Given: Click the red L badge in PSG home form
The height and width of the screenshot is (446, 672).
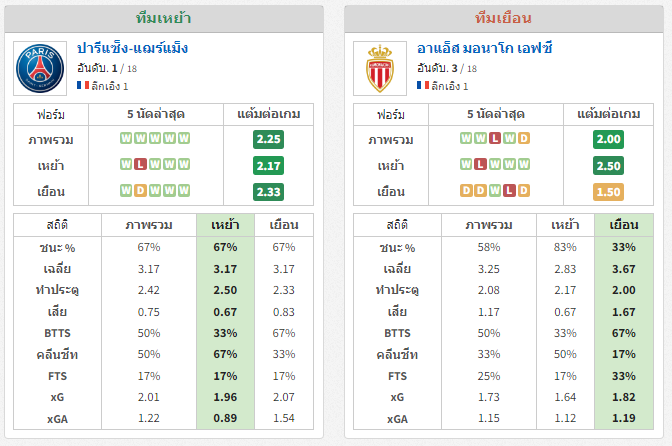Looking at the screenshot, I should tap(140, 165).
